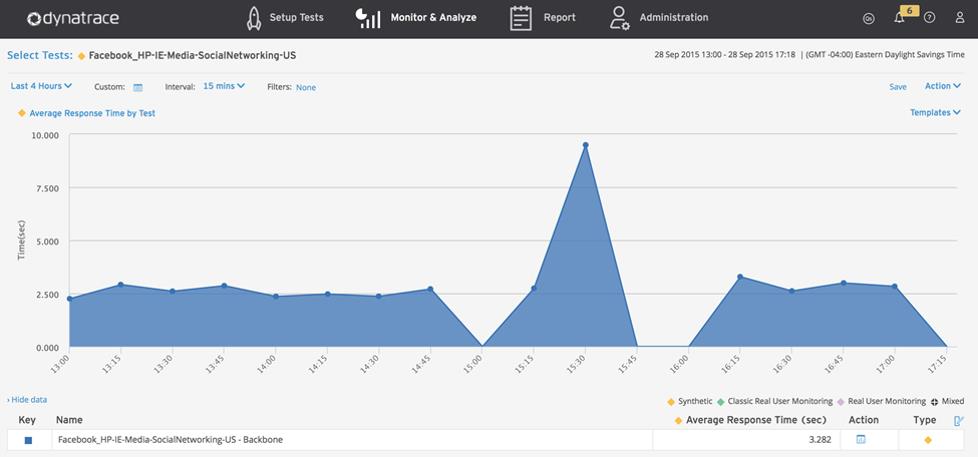Viewport: 978px width, 457px height.
Task: Collapse the table with Hide data
Action: [x=27, y=400]
